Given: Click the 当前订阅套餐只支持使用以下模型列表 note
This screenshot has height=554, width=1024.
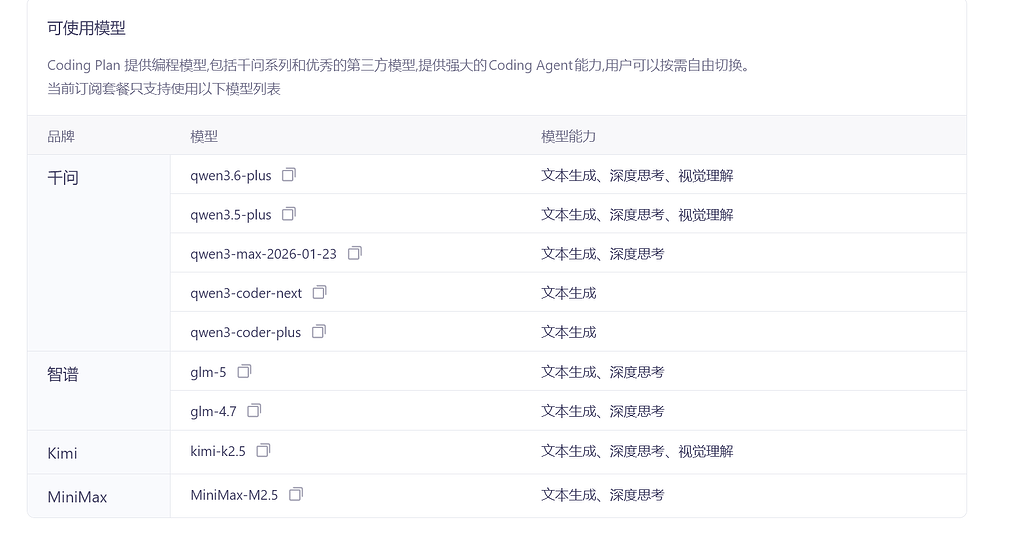Looking at the screenshot, I should click(164, 89).
